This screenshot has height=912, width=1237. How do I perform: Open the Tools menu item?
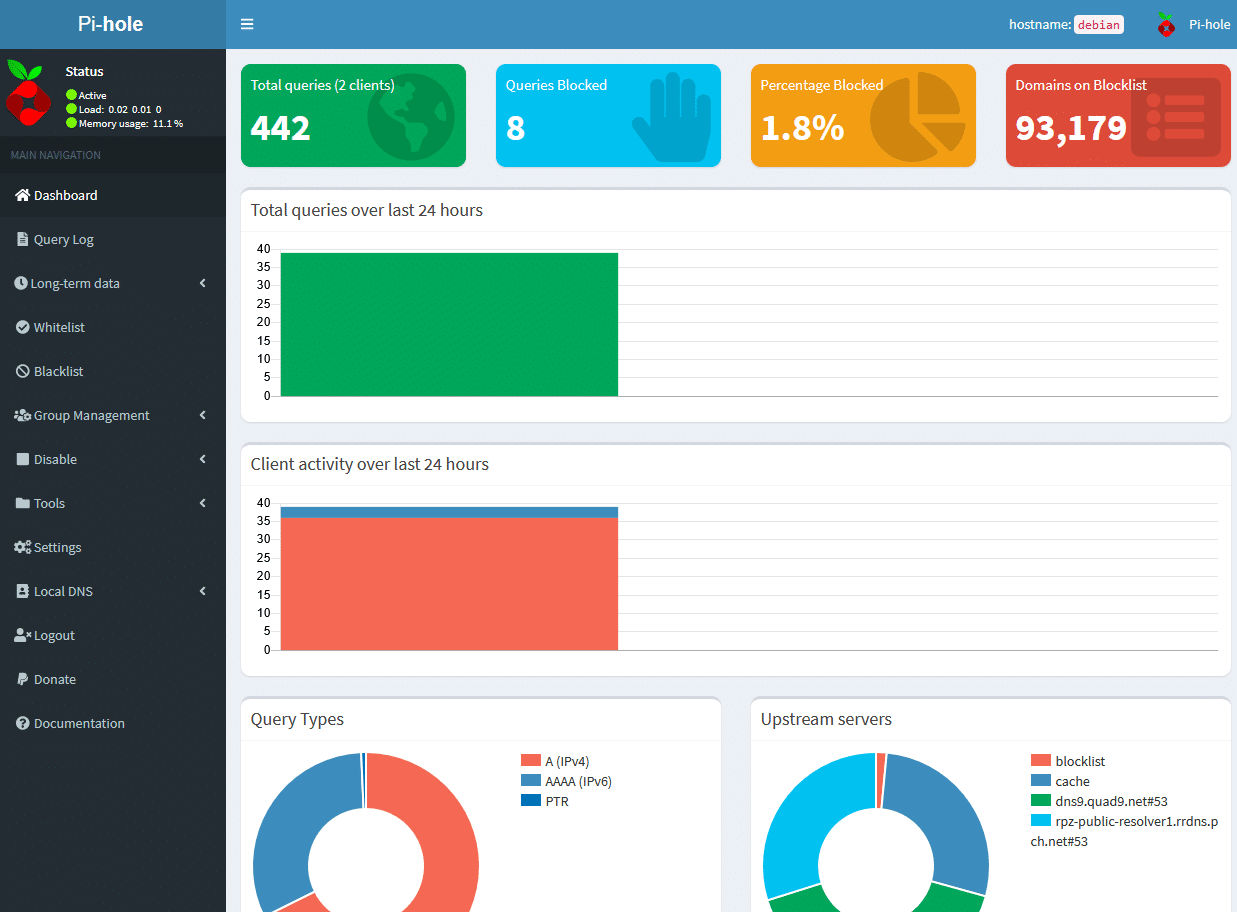[x=49, y=504]
